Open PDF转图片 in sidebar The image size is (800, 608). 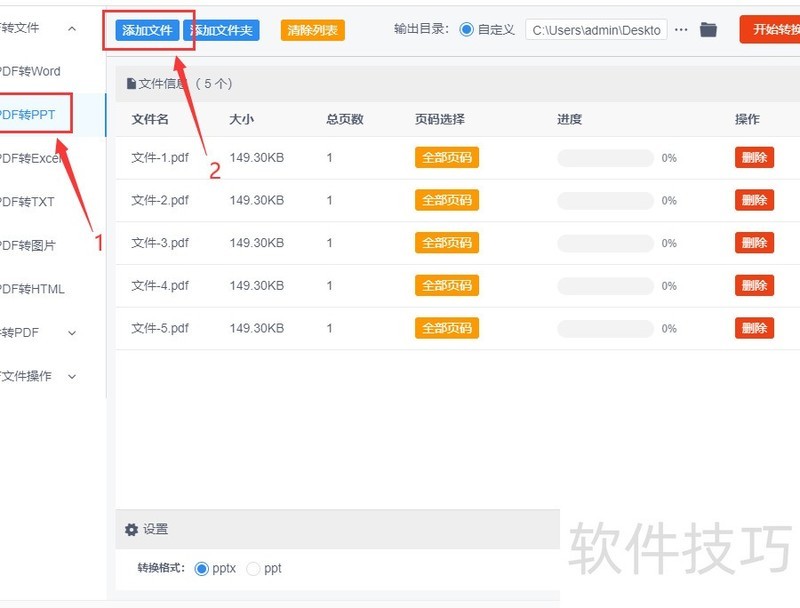[30, 245]
